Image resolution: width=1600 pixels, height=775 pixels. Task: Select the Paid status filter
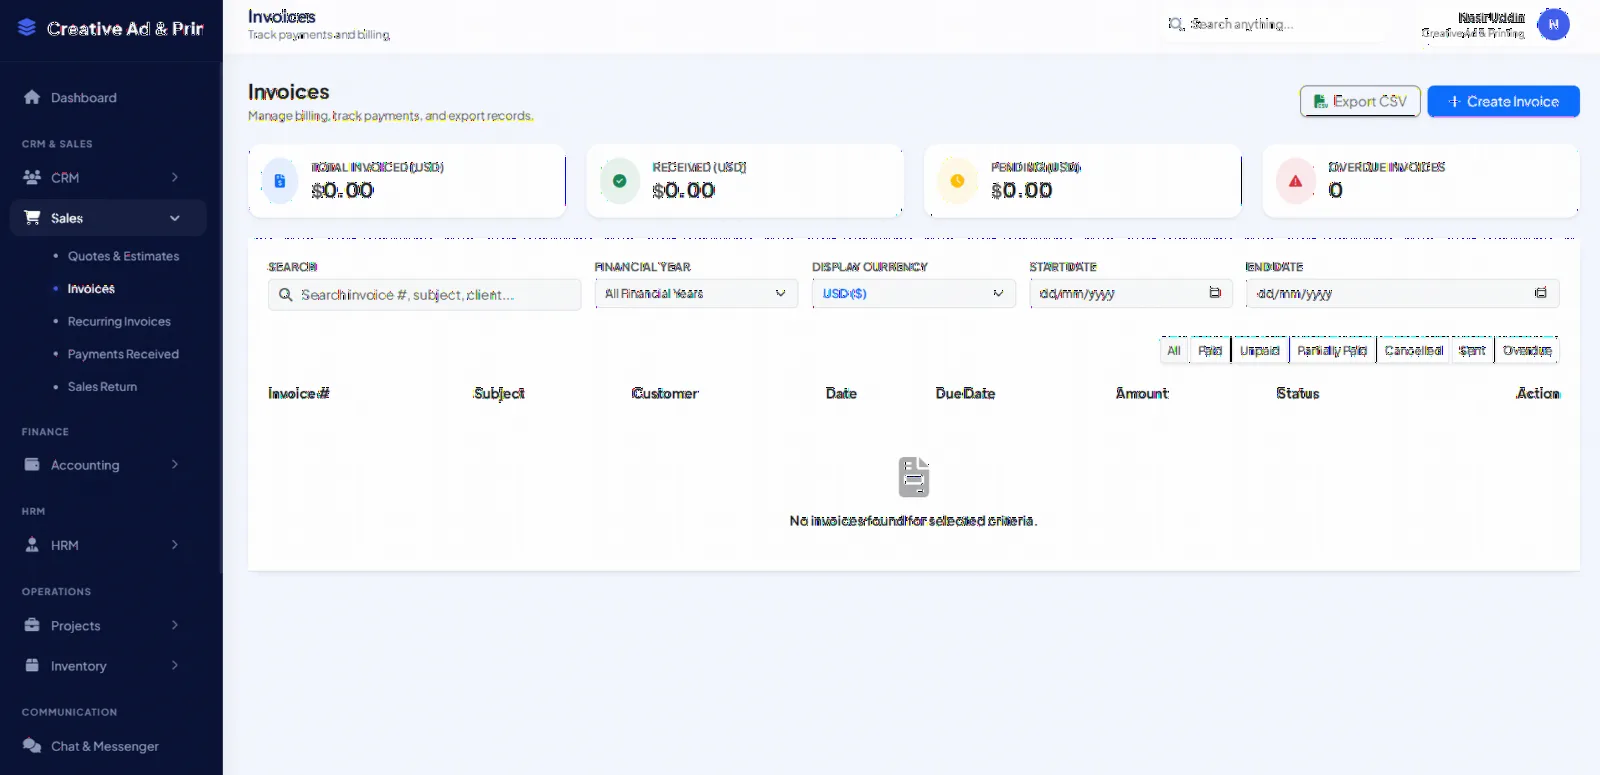[1210, 350]
